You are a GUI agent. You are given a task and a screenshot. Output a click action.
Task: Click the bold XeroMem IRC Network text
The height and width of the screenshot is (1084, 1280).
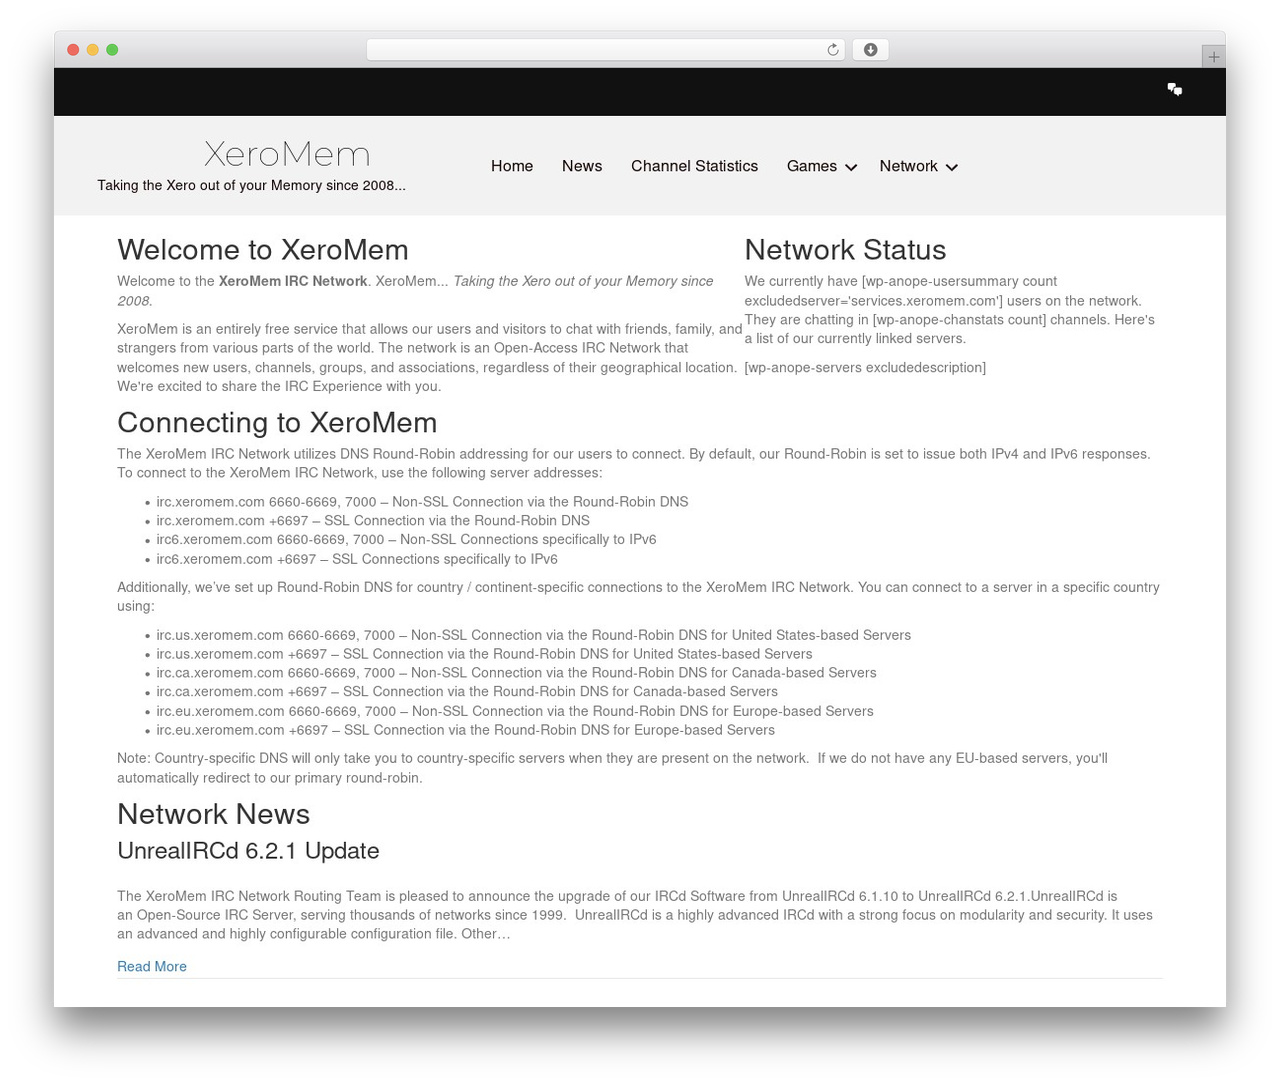pos(293,281)
